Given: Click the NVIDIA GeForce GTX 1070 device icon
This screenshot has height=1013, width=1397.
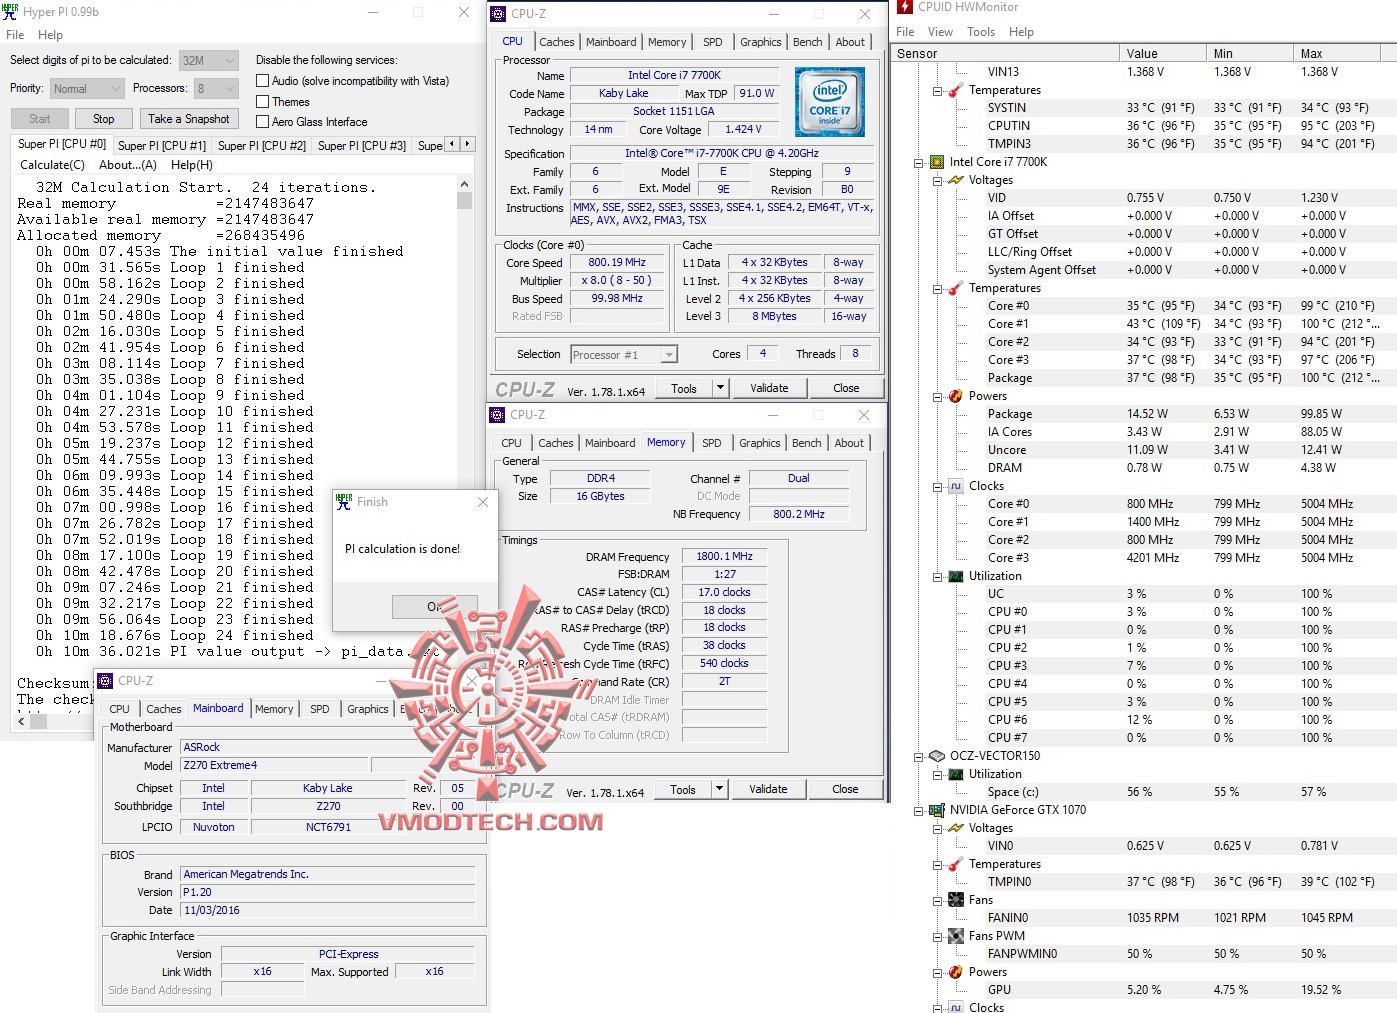Looking at the screenshot, I should pyautogui.click(x=936, y=810).
